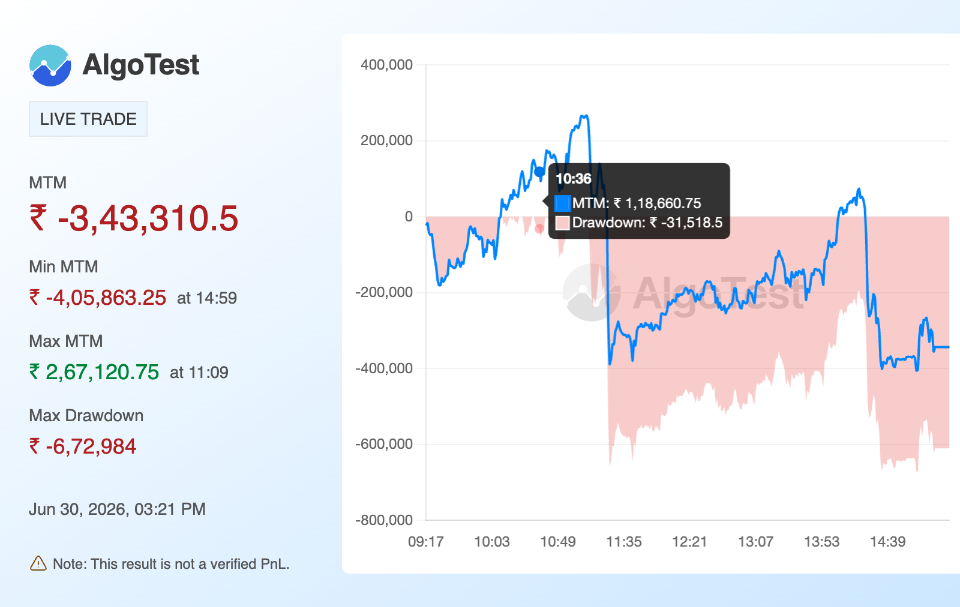The image size is (960, 607).
Task: Click the AlgoTest circular logo icon
Action: pyautogui.click(x=50, y=66)
